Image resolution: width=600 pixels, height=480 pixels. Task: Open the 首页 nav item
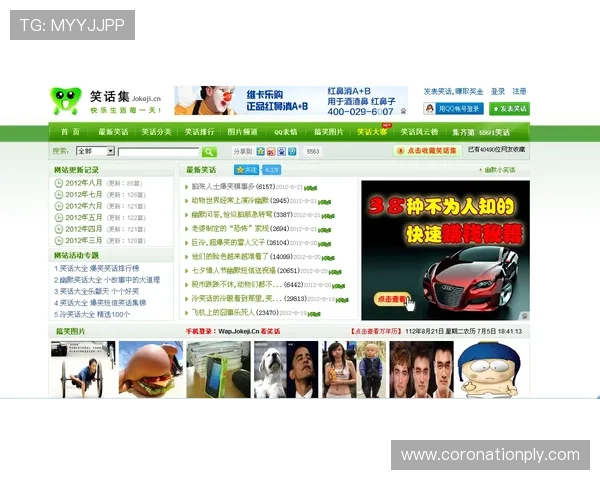(70, 132)
